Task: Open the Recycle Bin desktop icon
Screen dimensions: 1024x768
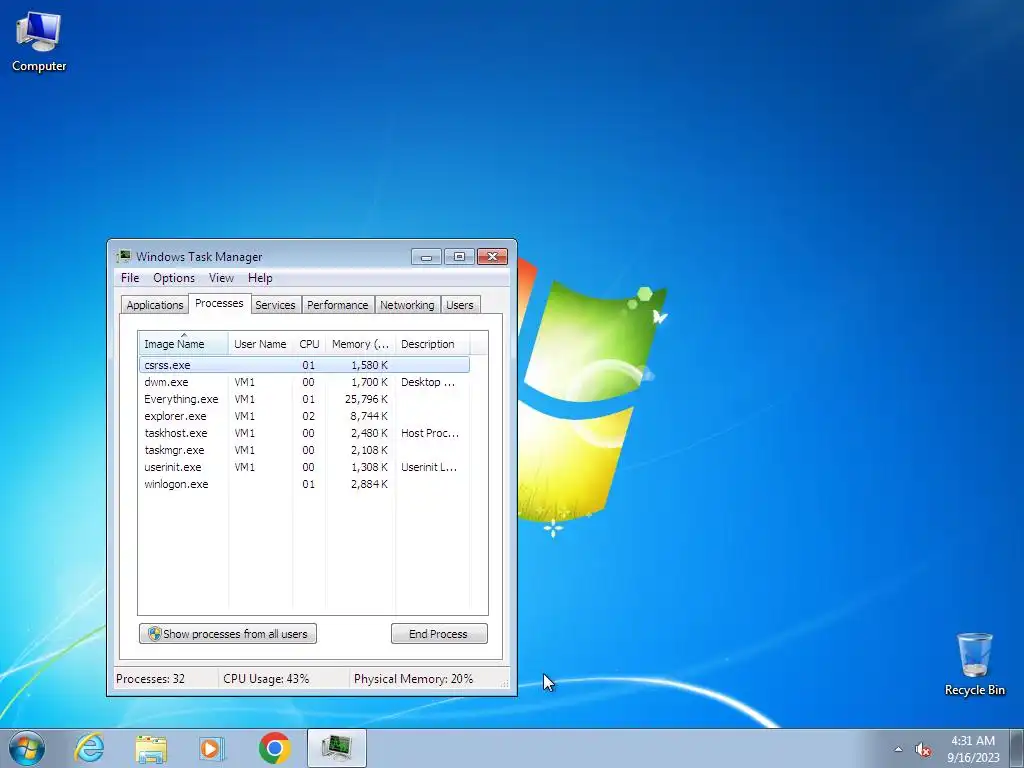Action: (x=974, y=664)
